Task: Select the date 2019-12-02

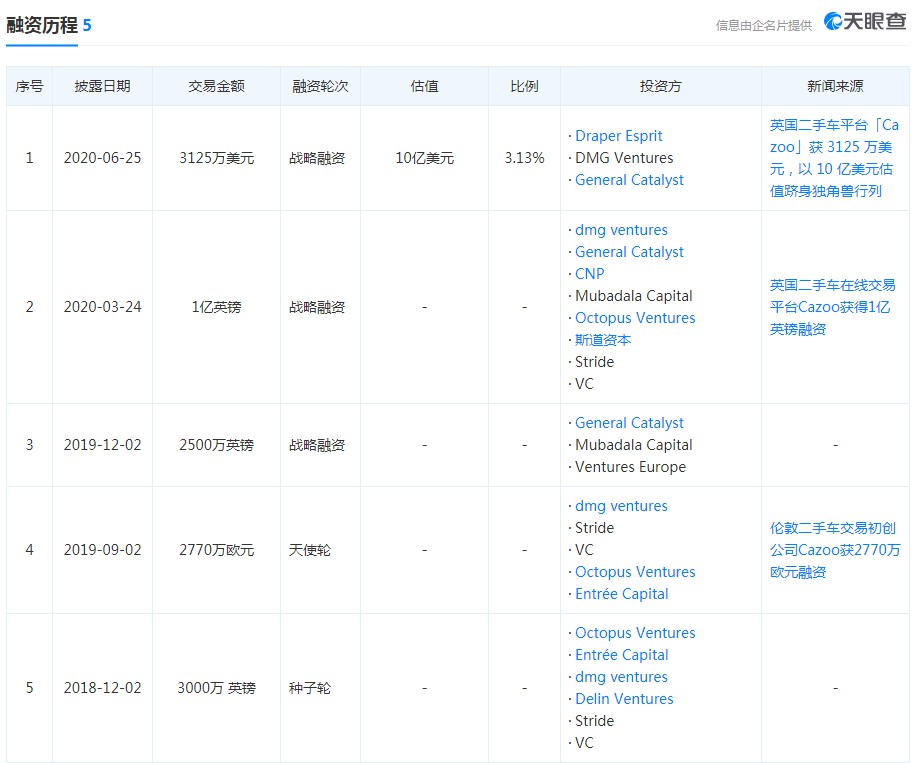Action: (x=102, y=445)
